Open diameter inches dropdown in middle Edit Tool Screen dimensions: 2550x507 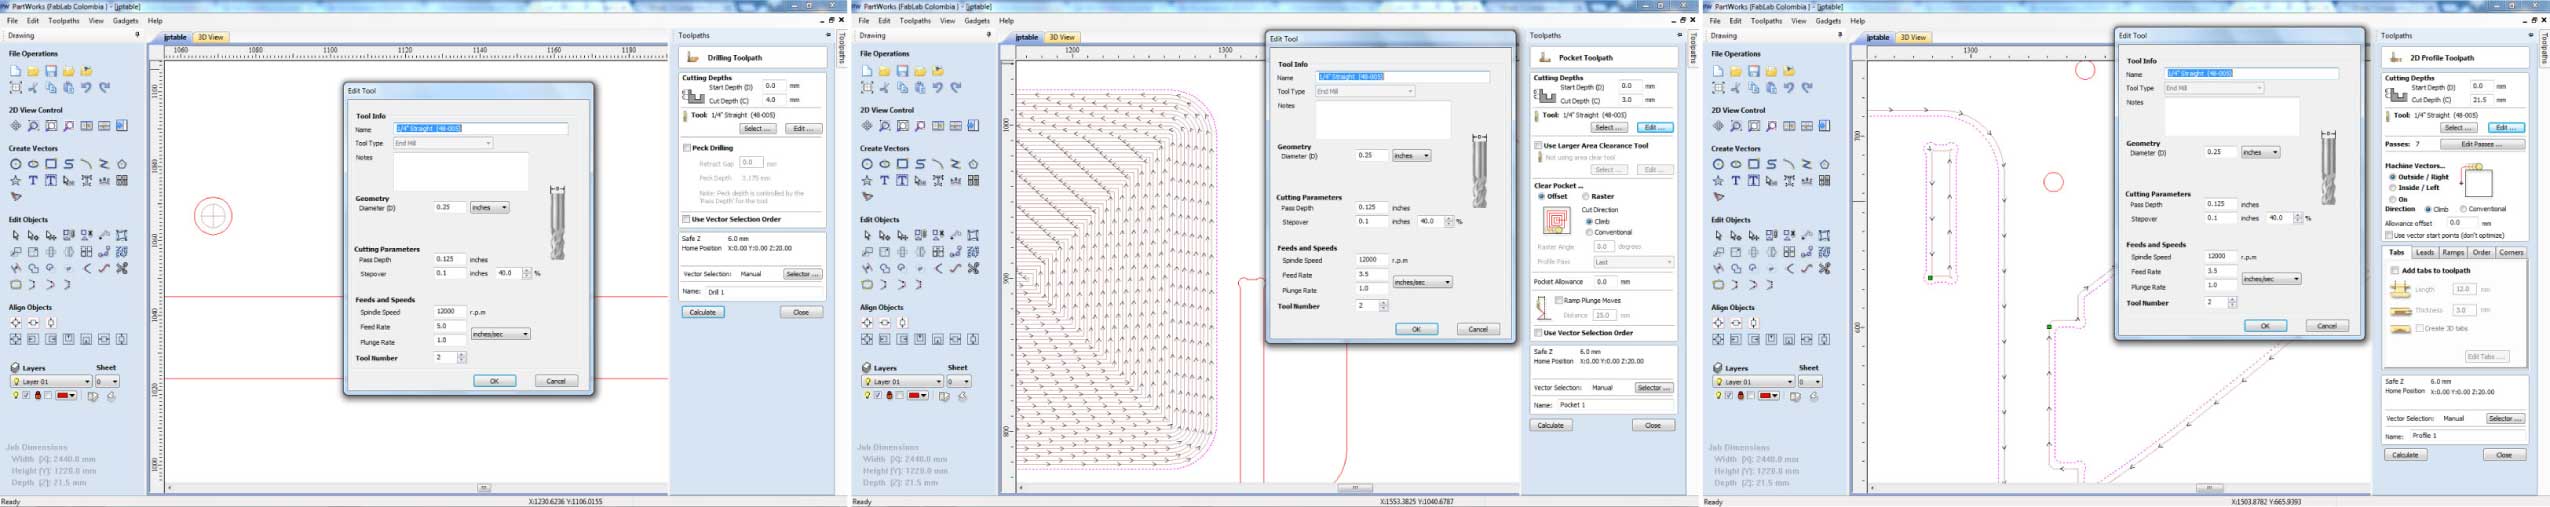pos(1412,156)
